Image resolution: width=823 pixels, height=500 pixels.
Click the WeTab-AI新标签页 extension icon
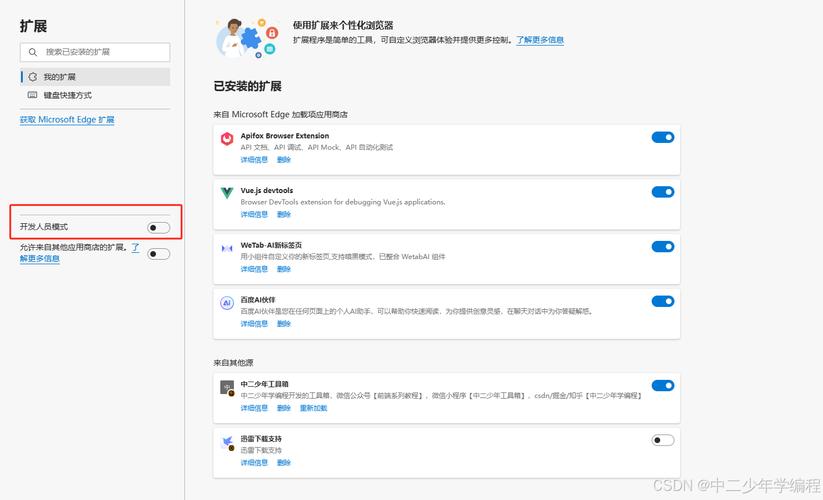(x=227, y=248)
